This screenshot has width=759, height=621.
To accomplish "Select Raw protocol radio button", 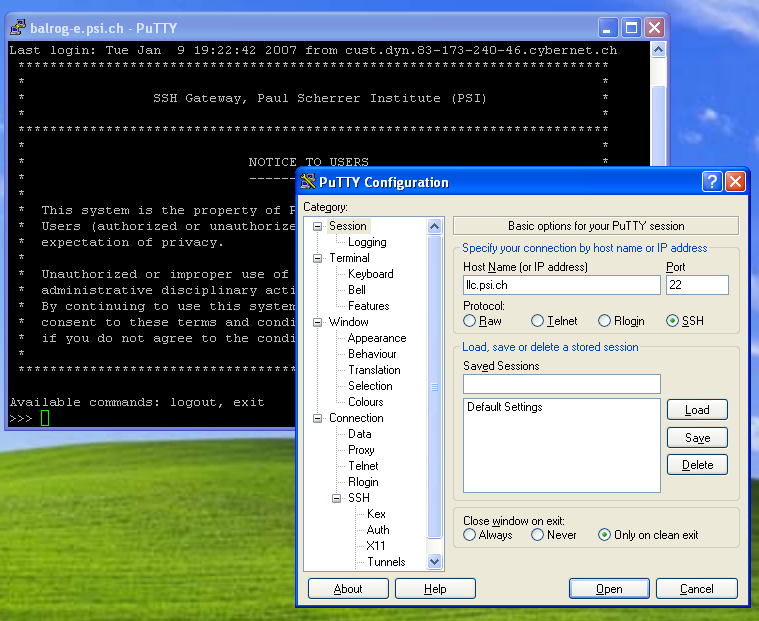I will point(469,321).
